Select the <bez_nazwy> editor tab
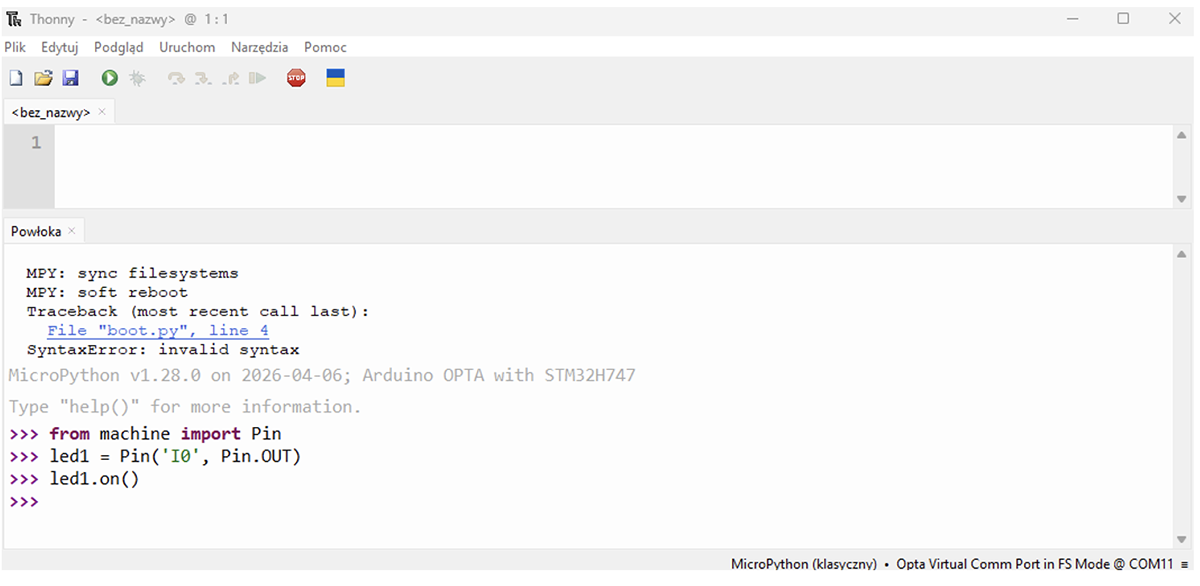This screenshot has width=1200, height=586. point(51,112)
